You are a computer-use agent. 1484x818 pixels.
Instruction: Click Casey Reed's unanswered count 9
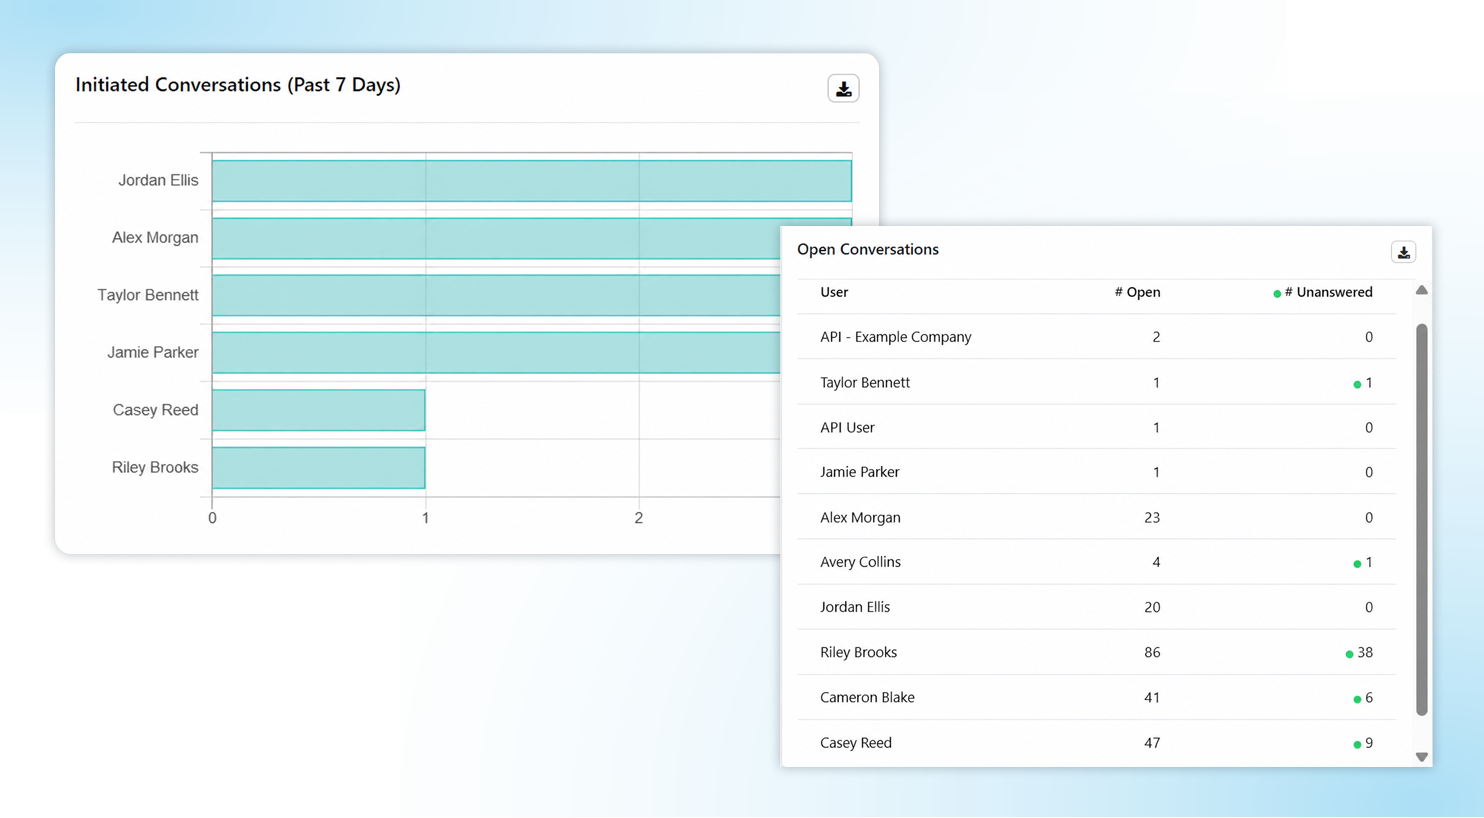pyautogui.click(x=1369, y=743)
